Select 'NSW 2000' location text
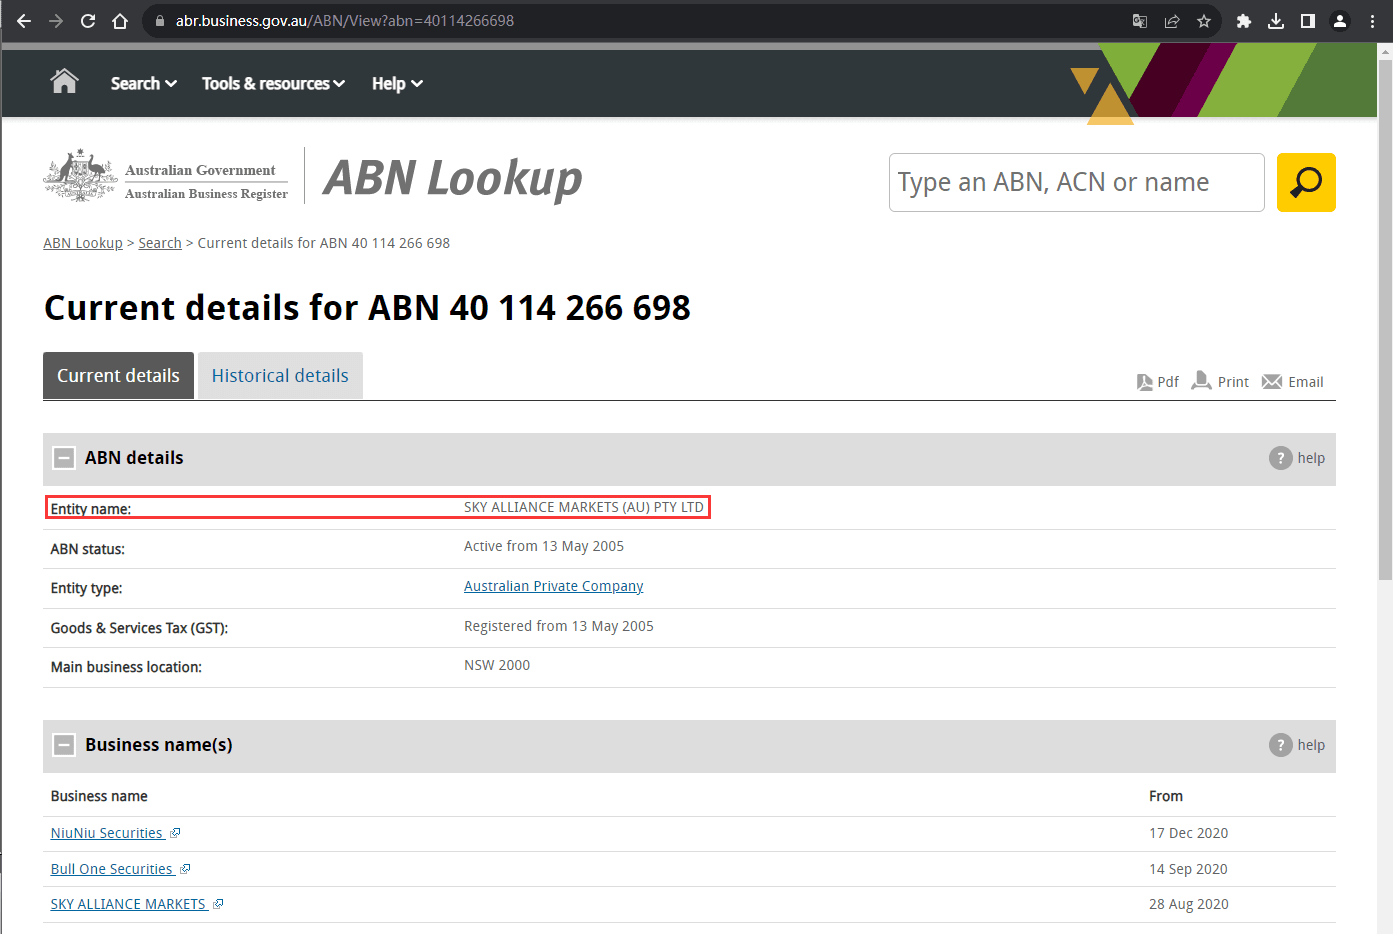1393x934 pixels. [497, 665]
